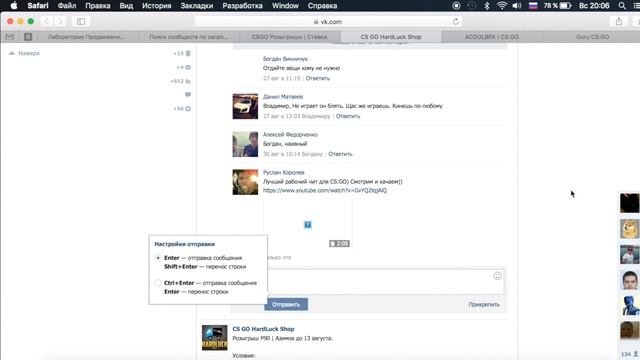Open the История menu
This screenshot has height=360, width=640.
(157, 6)
